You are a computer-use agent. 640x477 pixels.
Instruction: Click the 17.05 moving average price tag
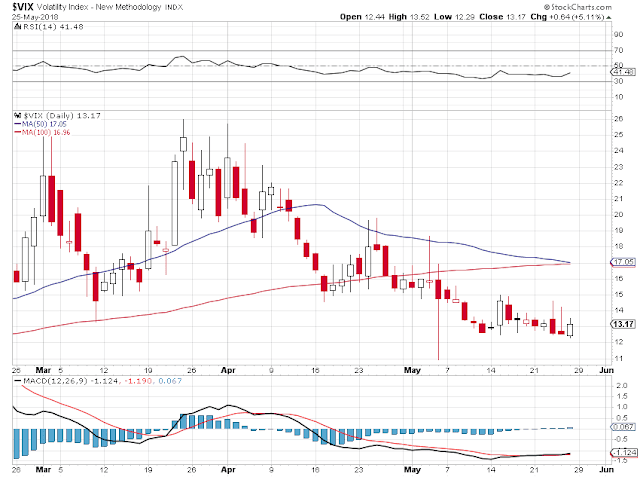click(x=624, y=262)
